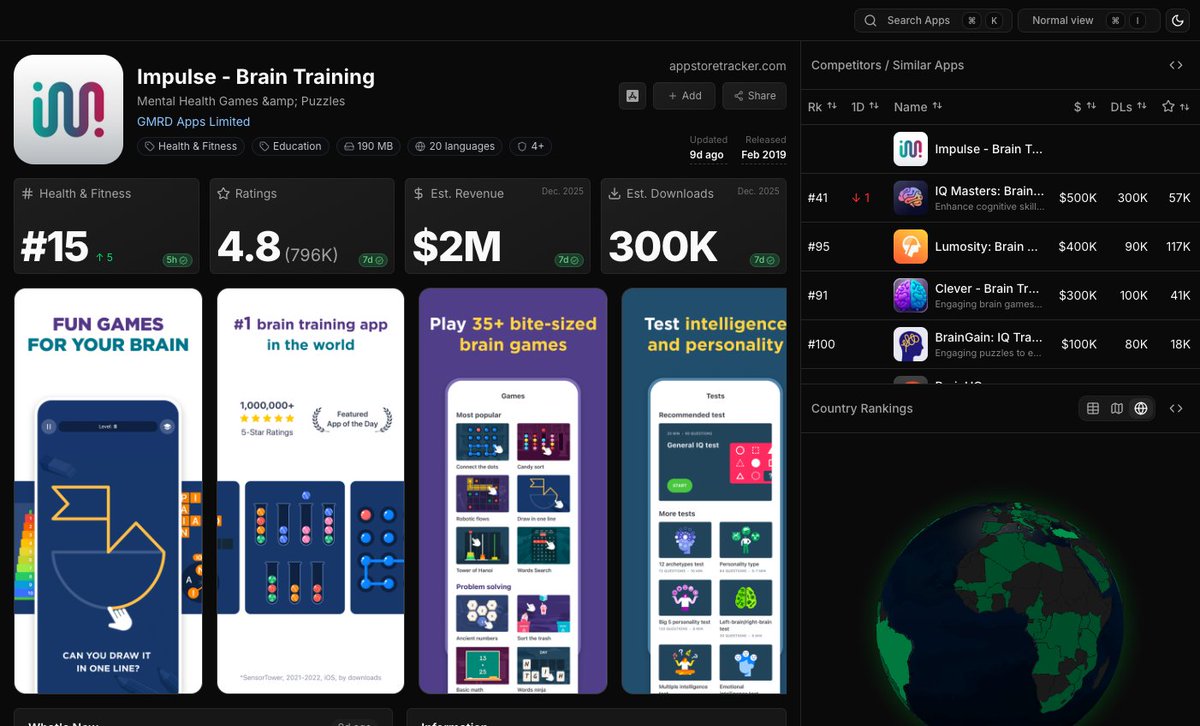
Task: Open the 'Fun games for your brain' screenshot
Action: 108,491
